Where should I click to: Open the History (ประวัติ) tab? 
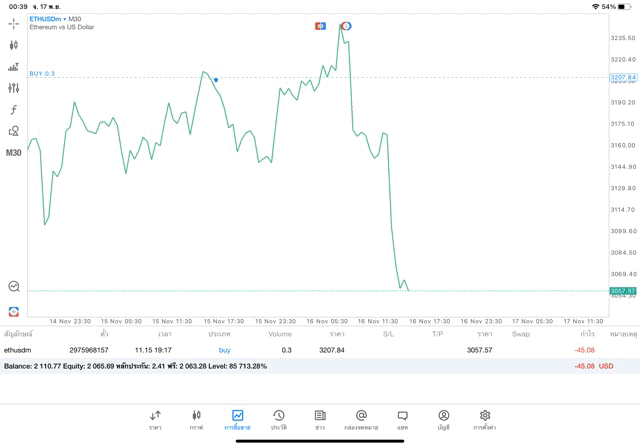click(279, 419)
